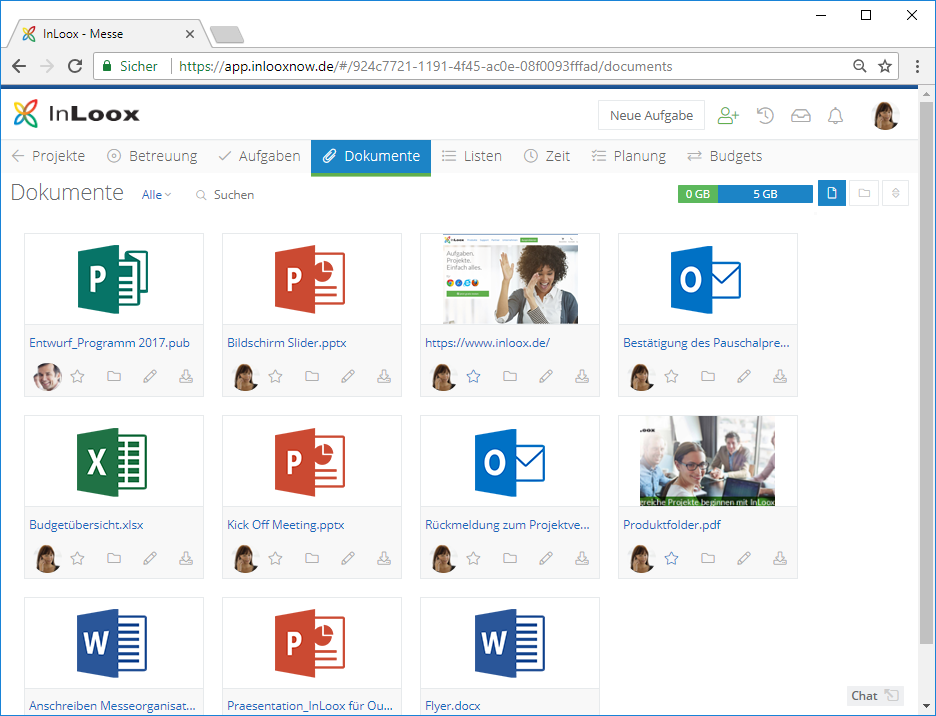Screen dimensions: 936x716
Task: Download the Budgetübersicht.xlsx file
Action: click(186, 558)
